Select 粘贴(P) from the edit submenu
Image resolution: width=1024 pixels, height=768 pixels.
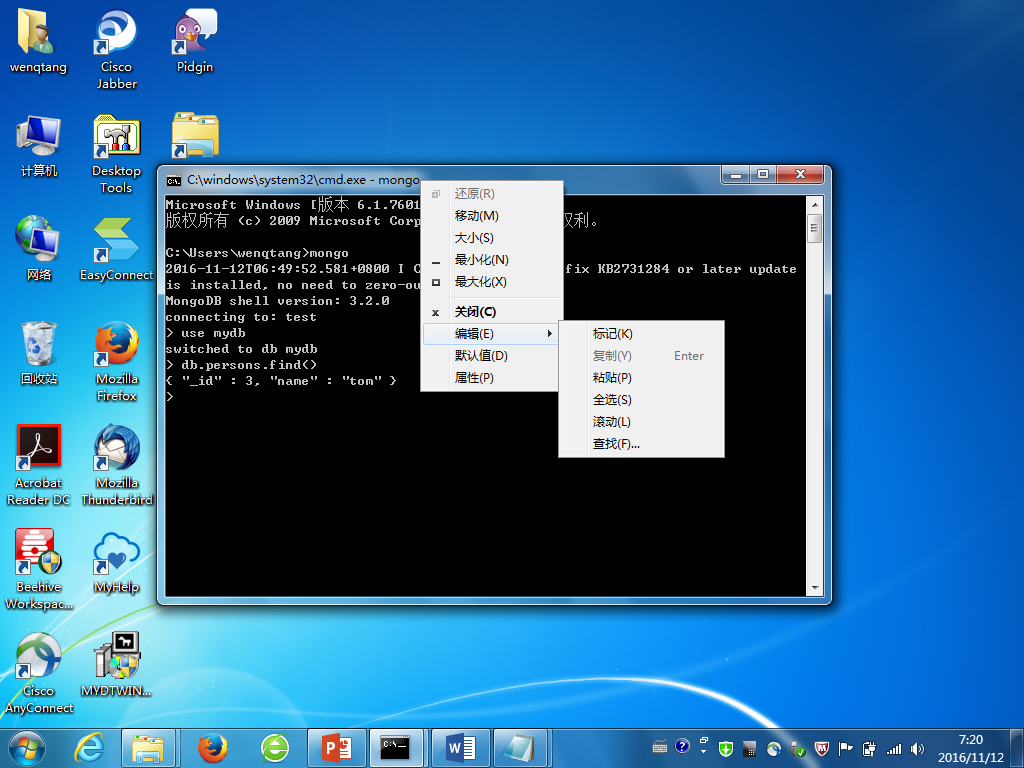coord(612,378)
